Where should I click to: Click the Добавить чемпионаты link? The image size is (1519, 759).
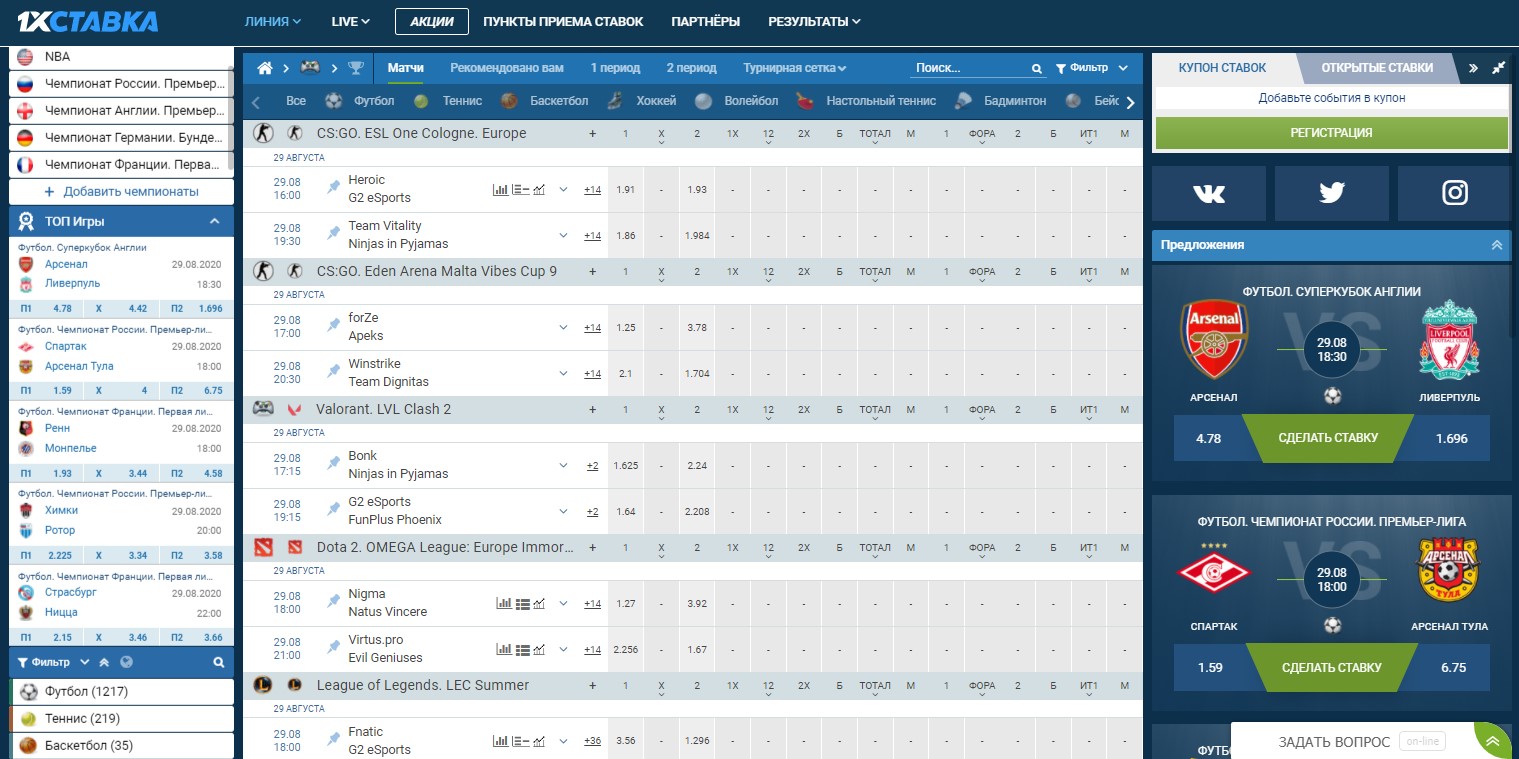[122, 191]
